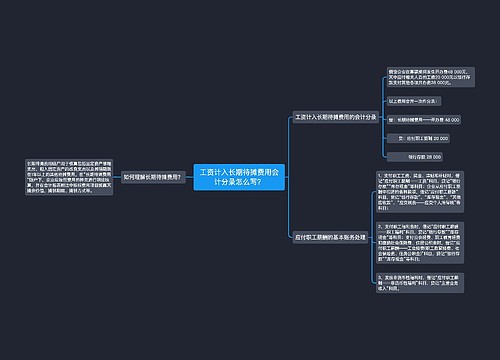Select the 贷:应付职工薪酬 20 000 node
This screenshot has width=500, height=360.
(418, 138)
